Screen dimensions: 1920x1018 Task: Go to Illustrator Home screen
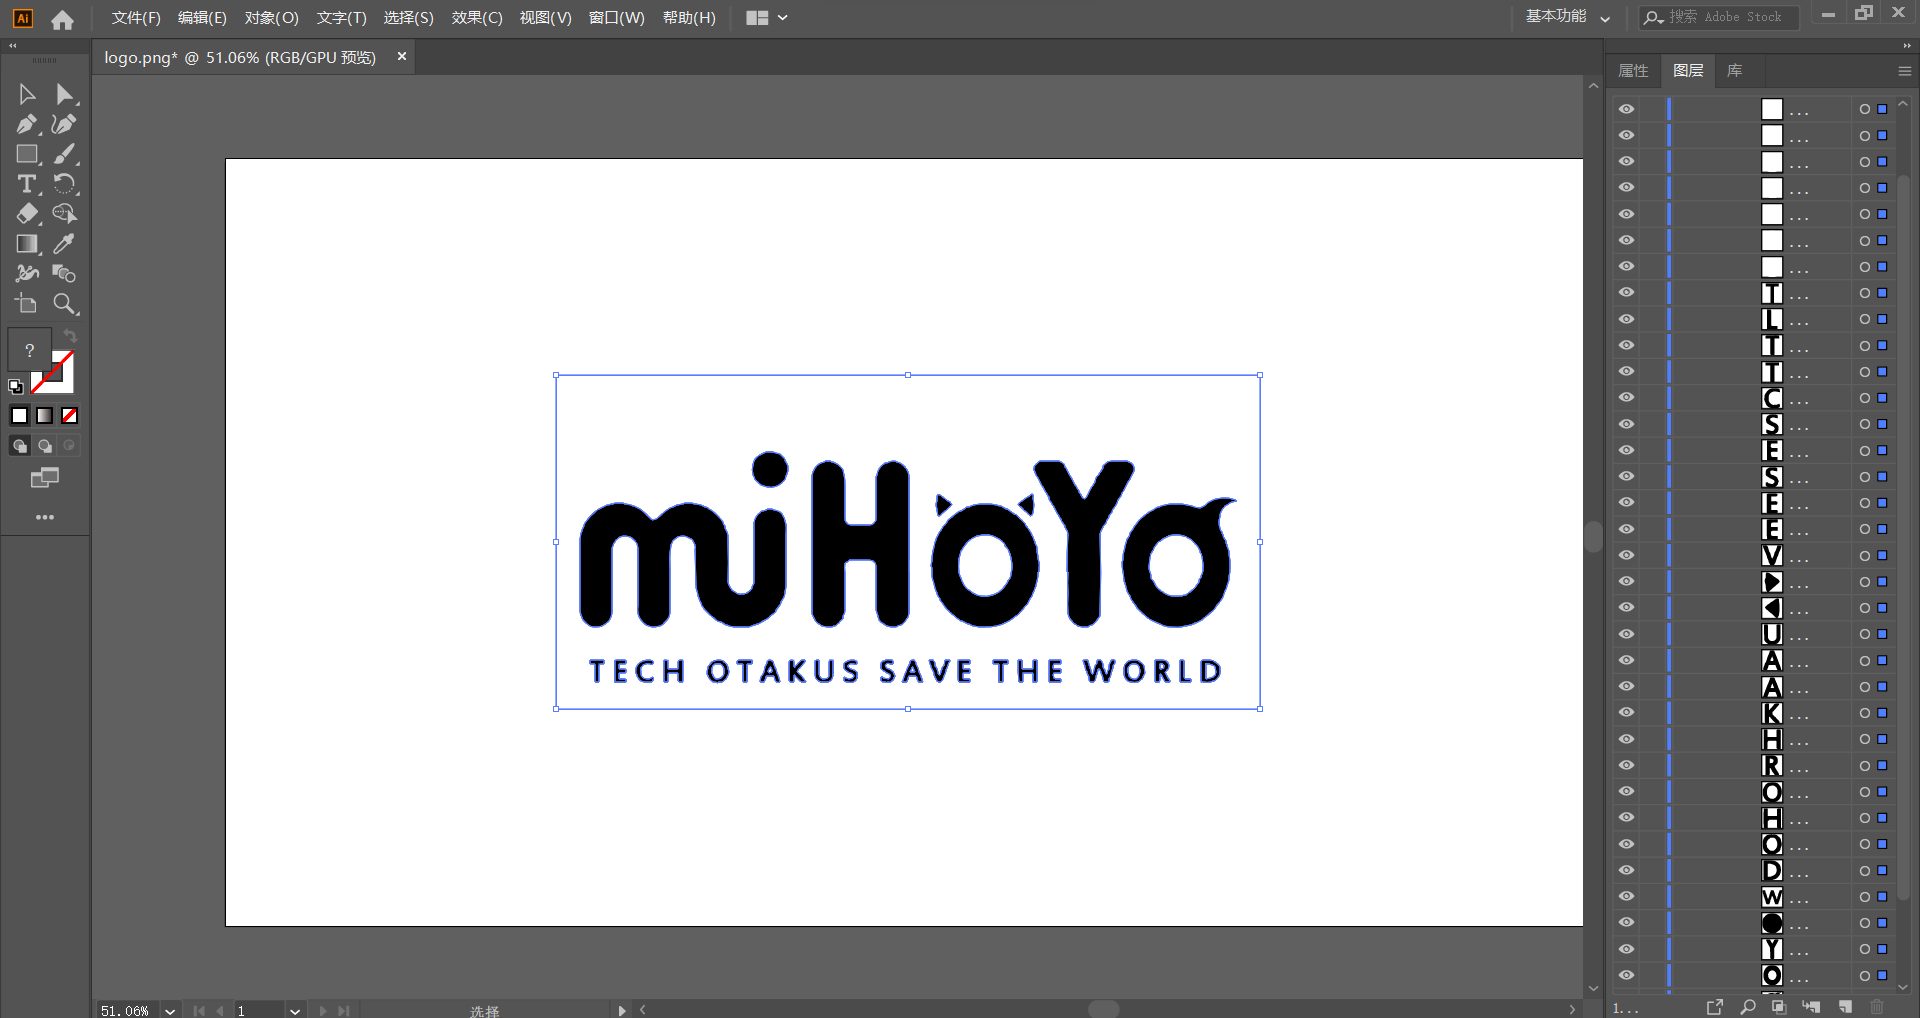tap(62, 18)
